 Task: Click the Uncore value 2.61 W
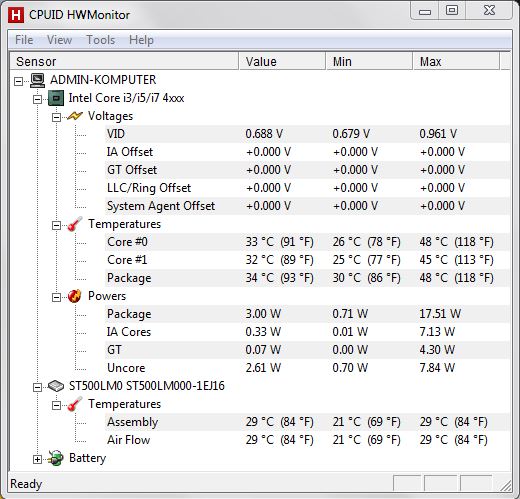pos(263,368)
